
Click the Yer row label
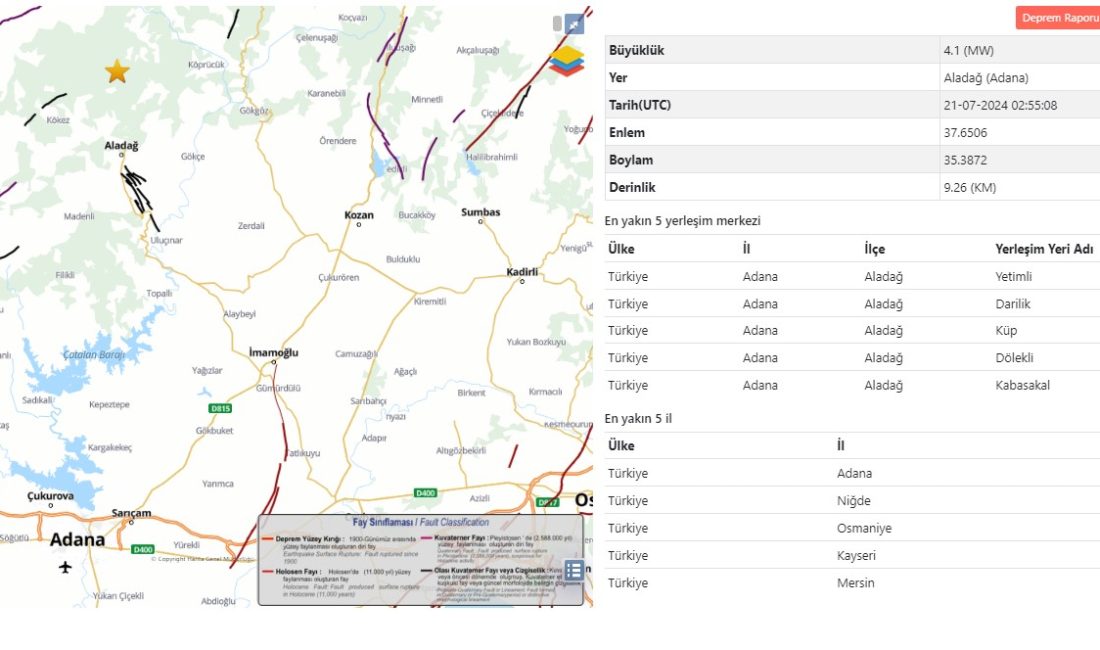(x=618, y=78)
